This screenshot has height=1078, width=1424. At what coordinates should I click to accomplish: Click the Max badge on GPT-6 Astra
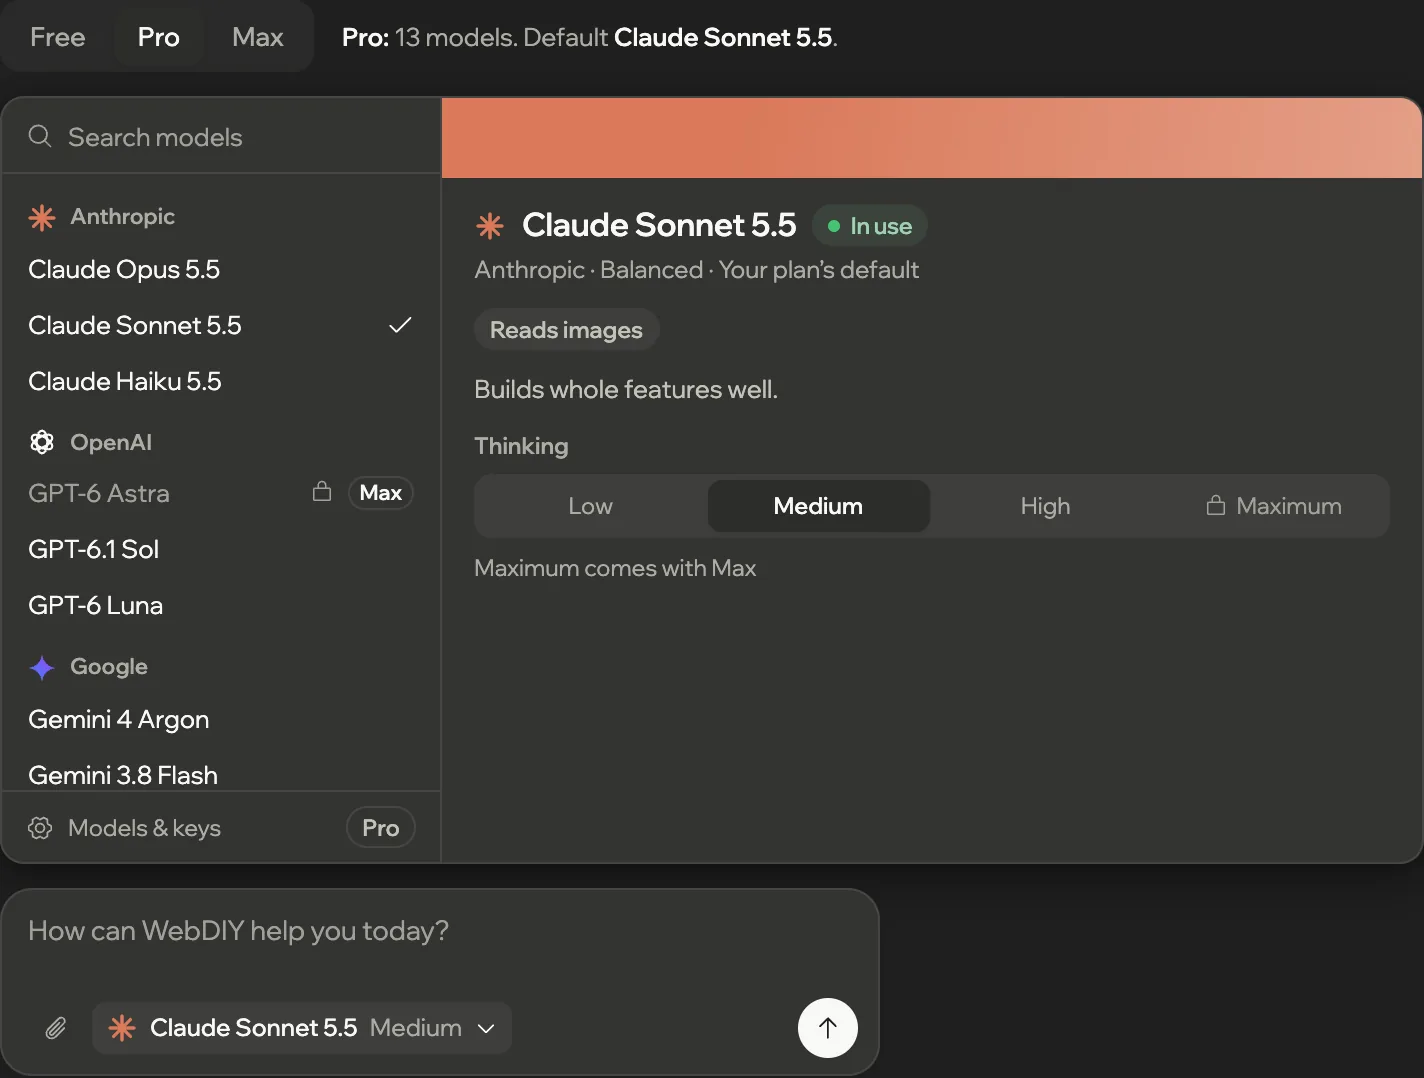click(381, 493)
